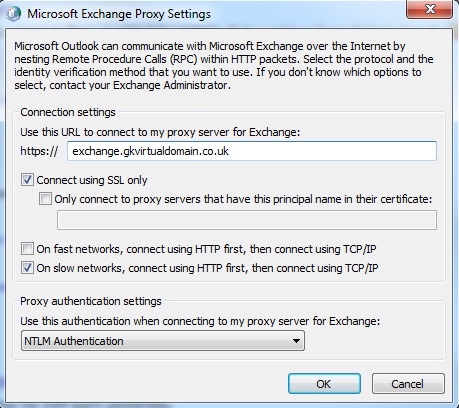Tick the On fast networks checkbox
Image resolution: width=459 pixels, height=408 pixels.
pos(27,249)
